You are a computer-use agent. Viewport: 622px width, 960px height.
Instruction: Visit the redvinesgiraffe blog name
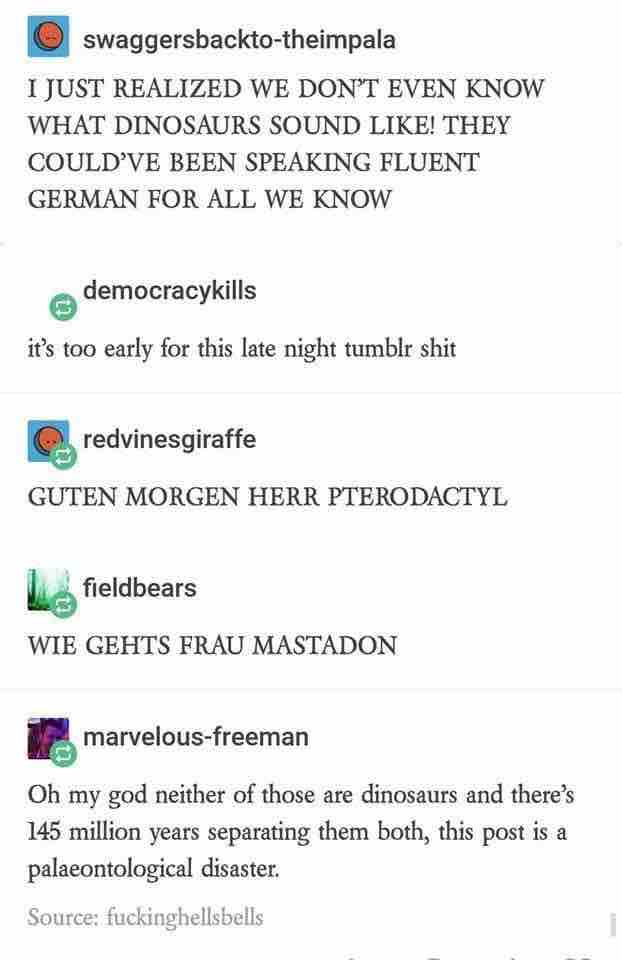pos(170,439)
